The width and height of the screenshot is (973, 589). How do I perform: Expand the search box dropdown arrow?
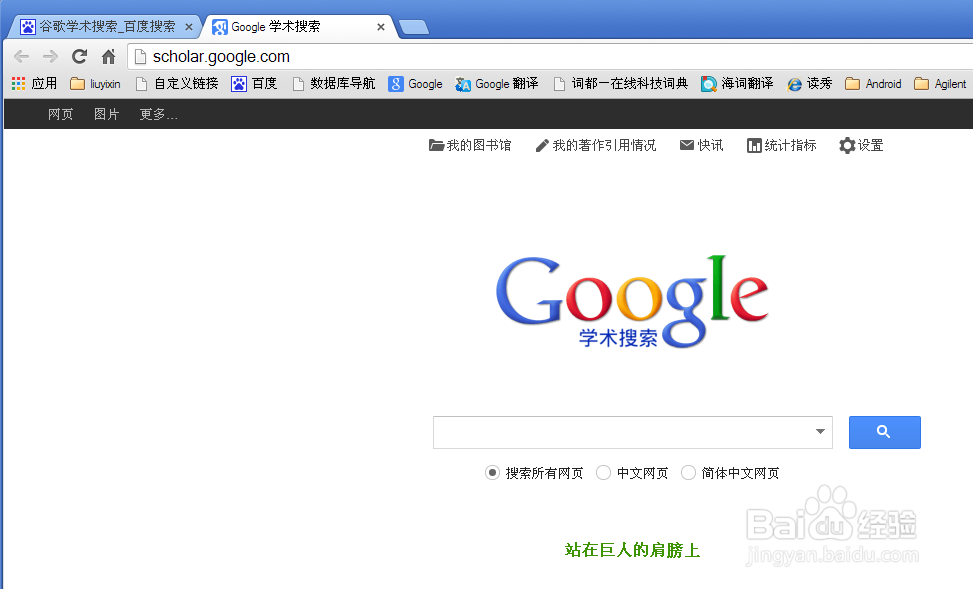pos(820,431)
